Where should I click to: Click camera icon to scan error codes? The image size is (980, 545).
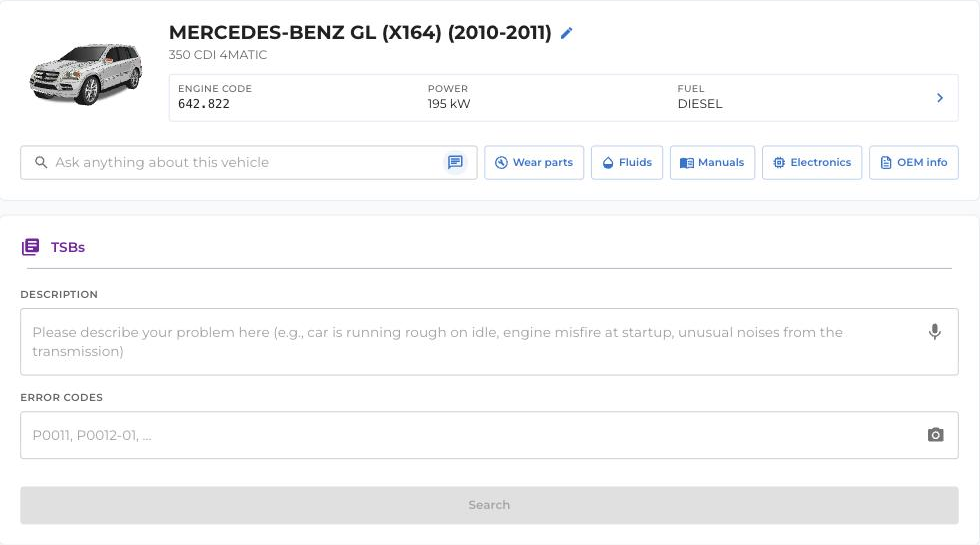[x=935, y=435]
